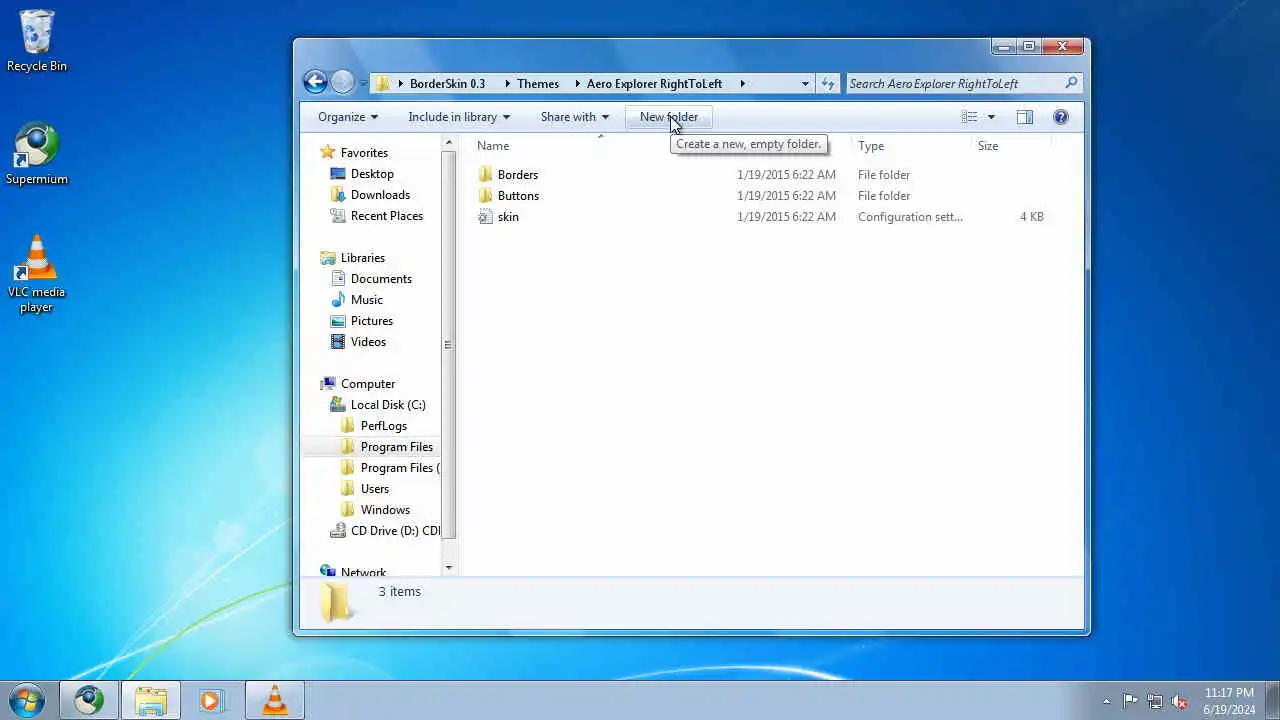Click BorderSkin 0.3 breadcrumb segment
Screen dimensions: 1280x720
447,83
